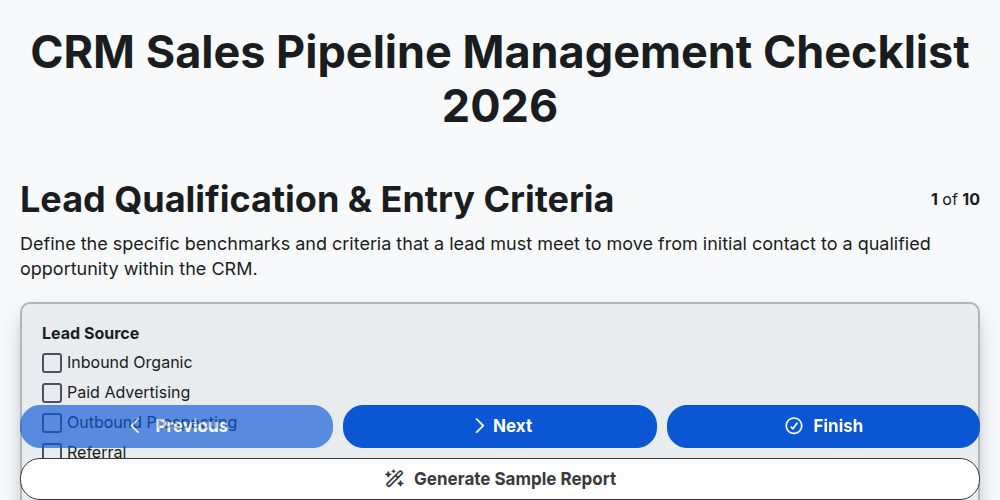The image size is (1000, 500).
Task: Select the "Referral" label text
Action: [97, 452]
